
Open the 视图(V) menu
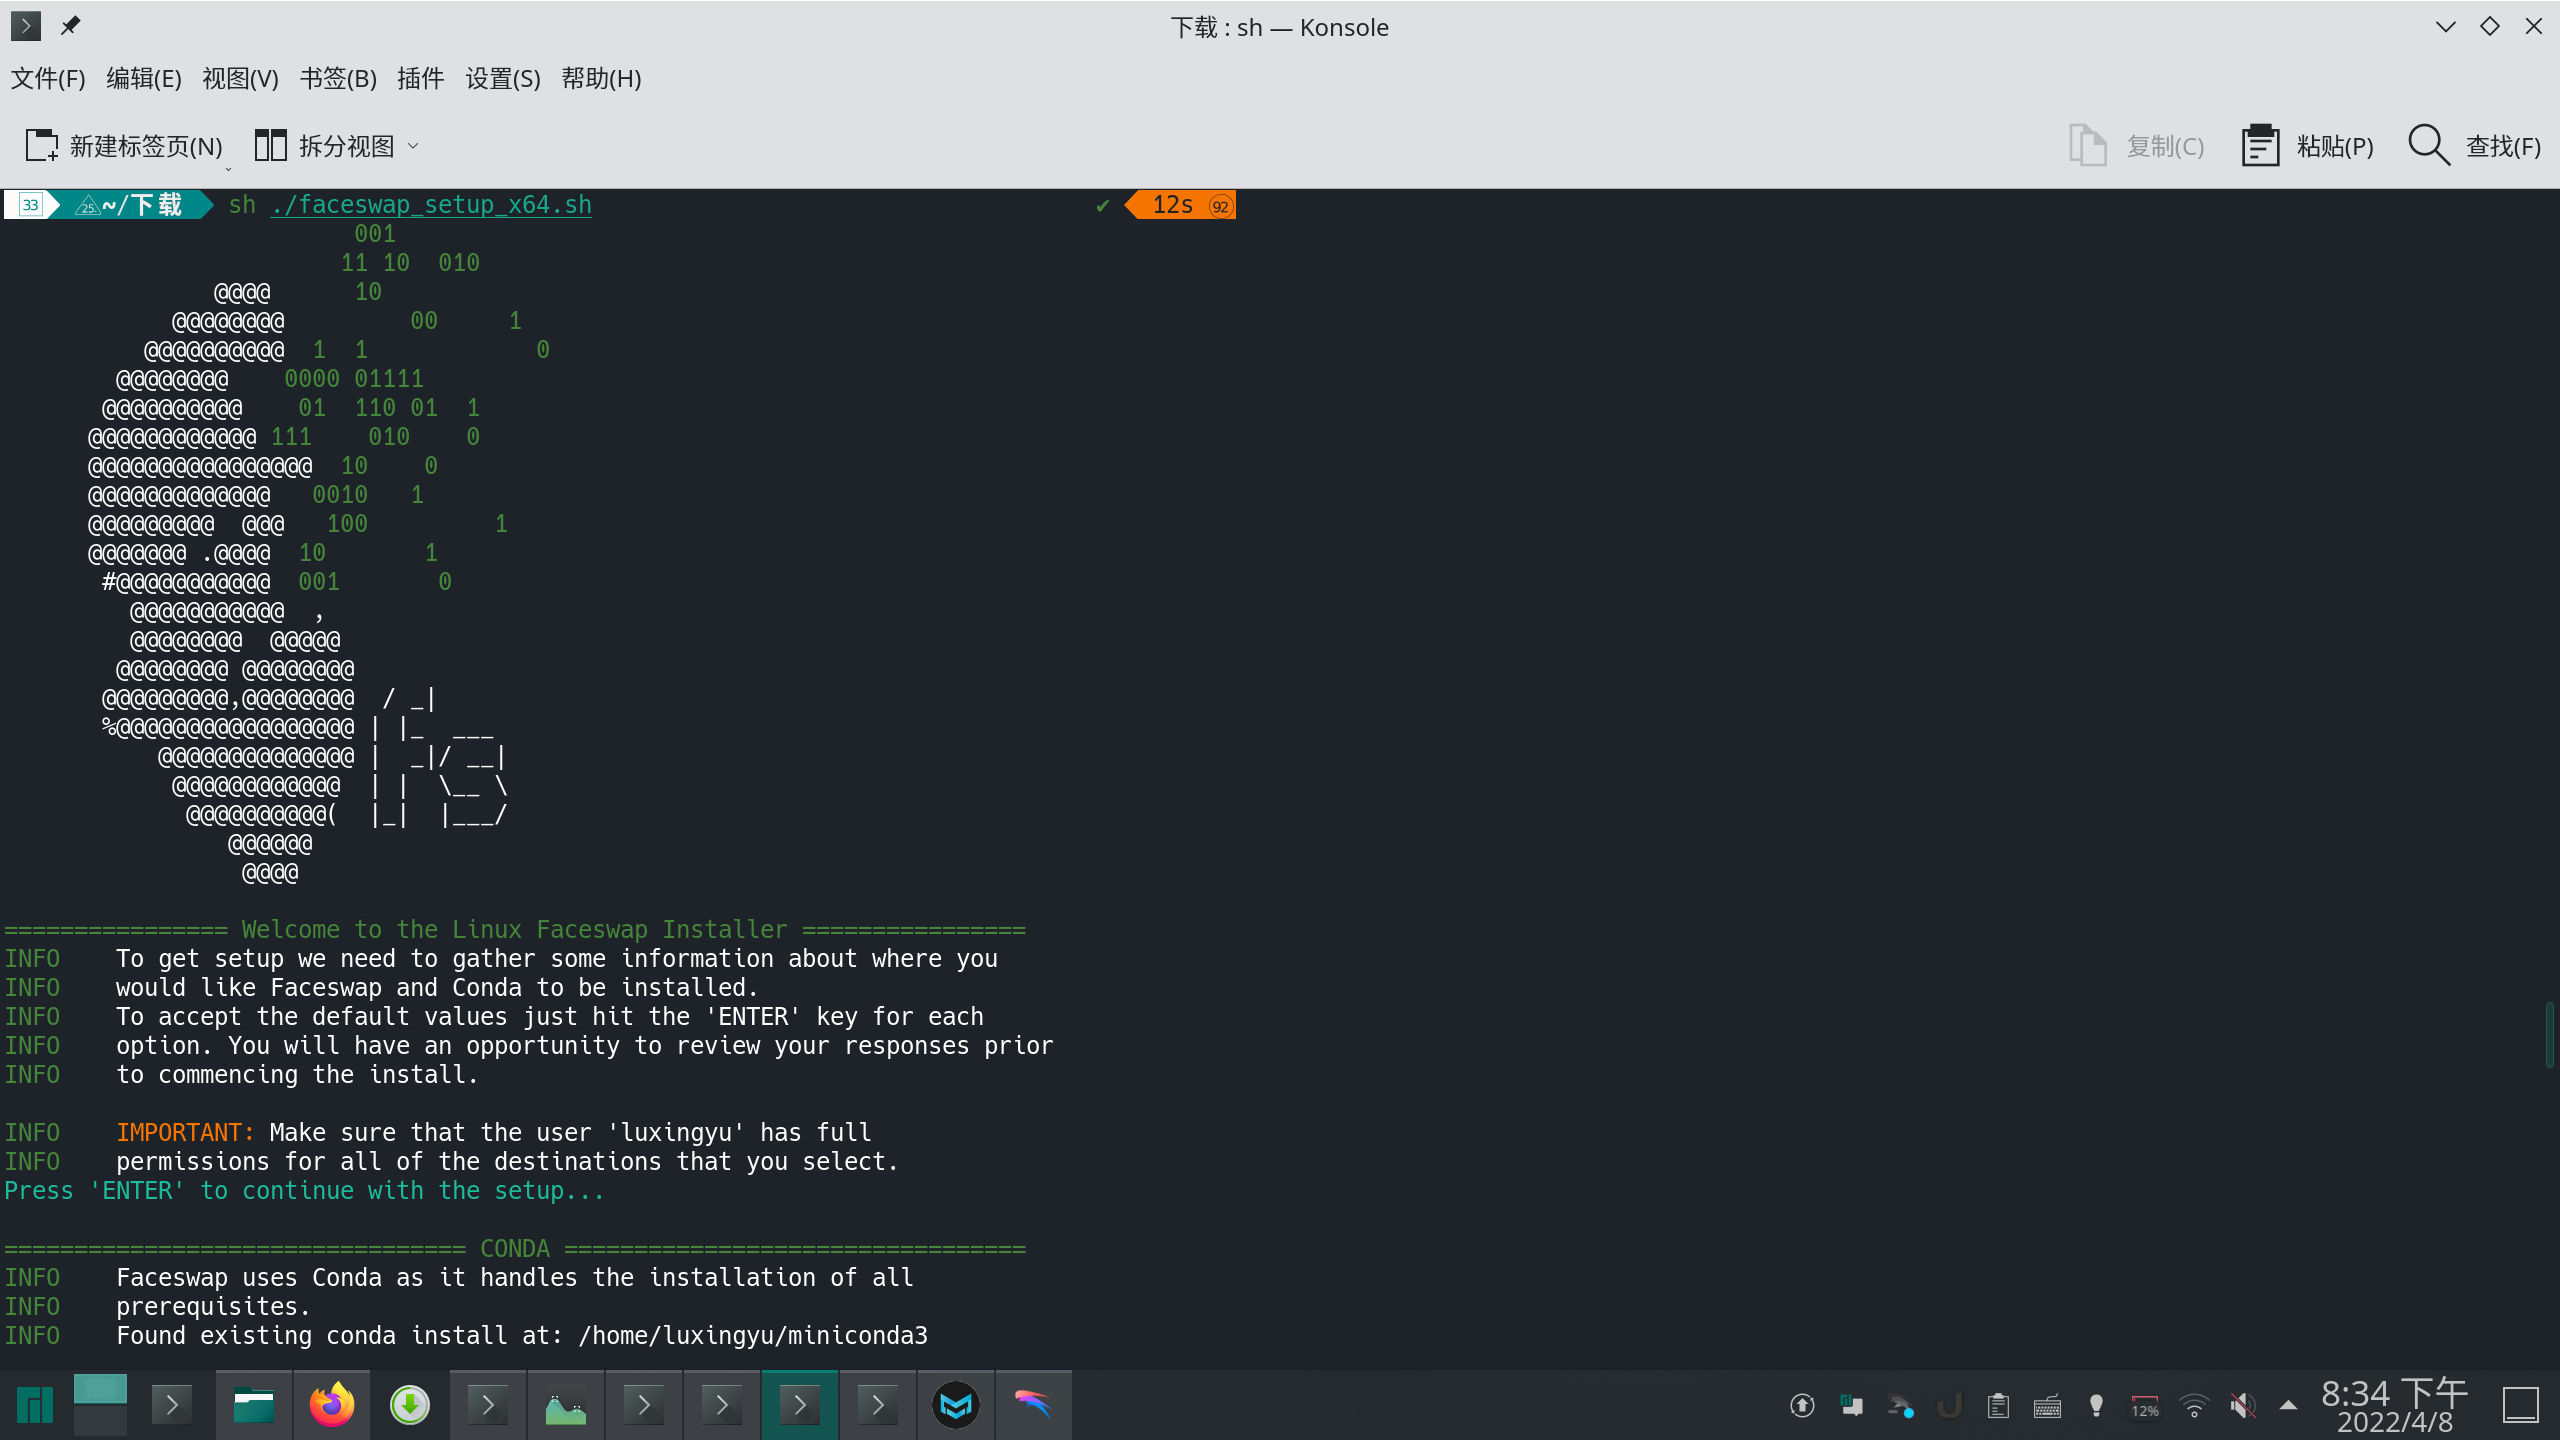[x=240, y=78]
